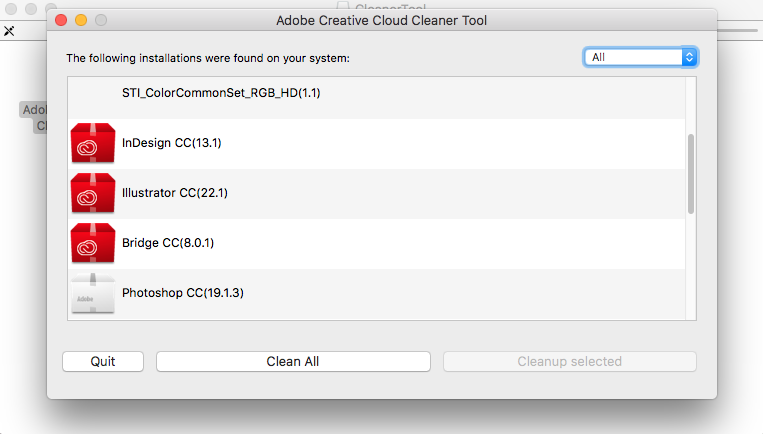Click the yellow minimize window button

[81, 19]
